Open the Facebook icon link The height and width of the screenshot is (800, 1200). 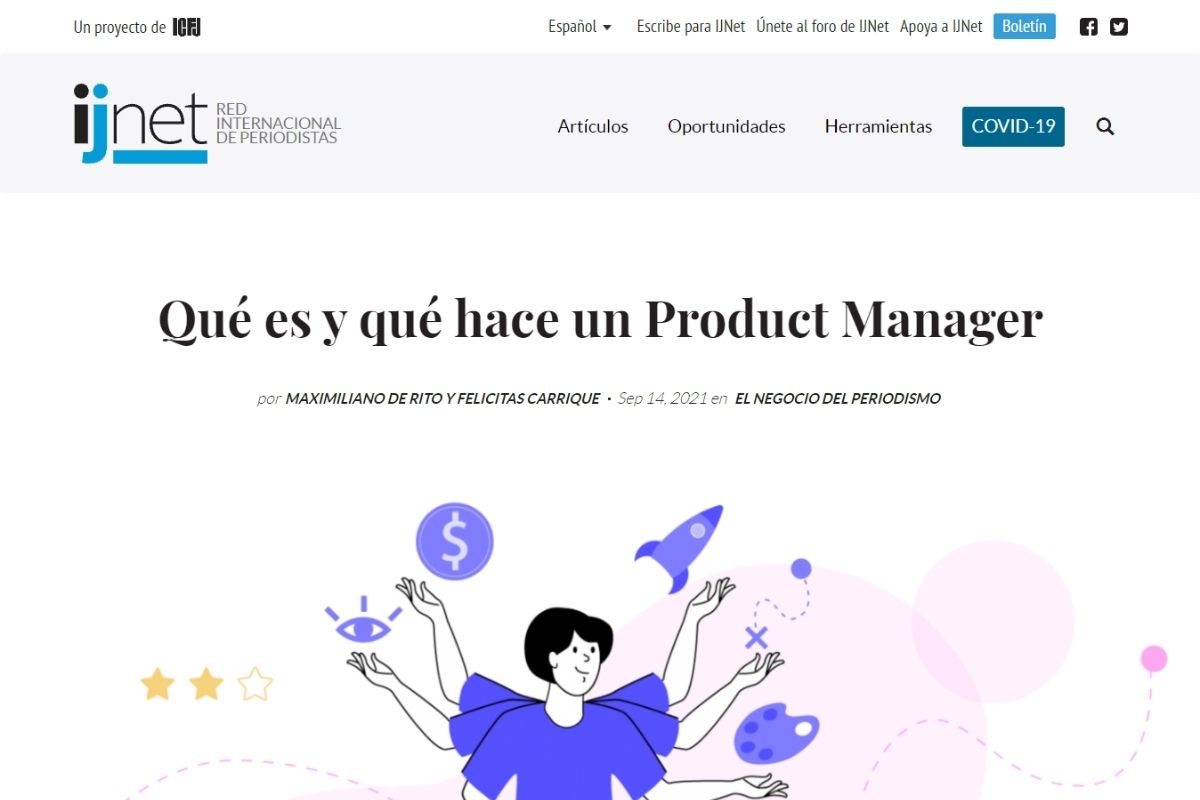click(1089, 27)
